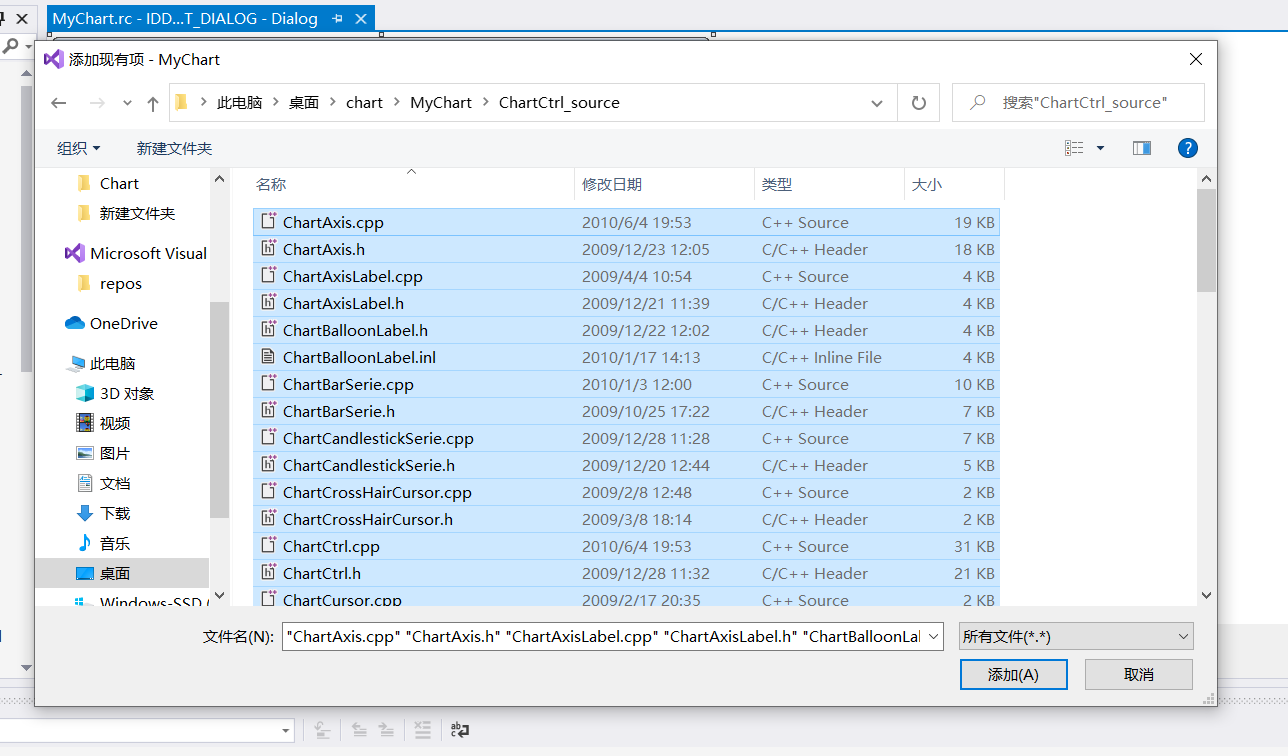Click the Visual Studio logo in dialog title
Viewport: 1288px width, 756px height.
53,59
